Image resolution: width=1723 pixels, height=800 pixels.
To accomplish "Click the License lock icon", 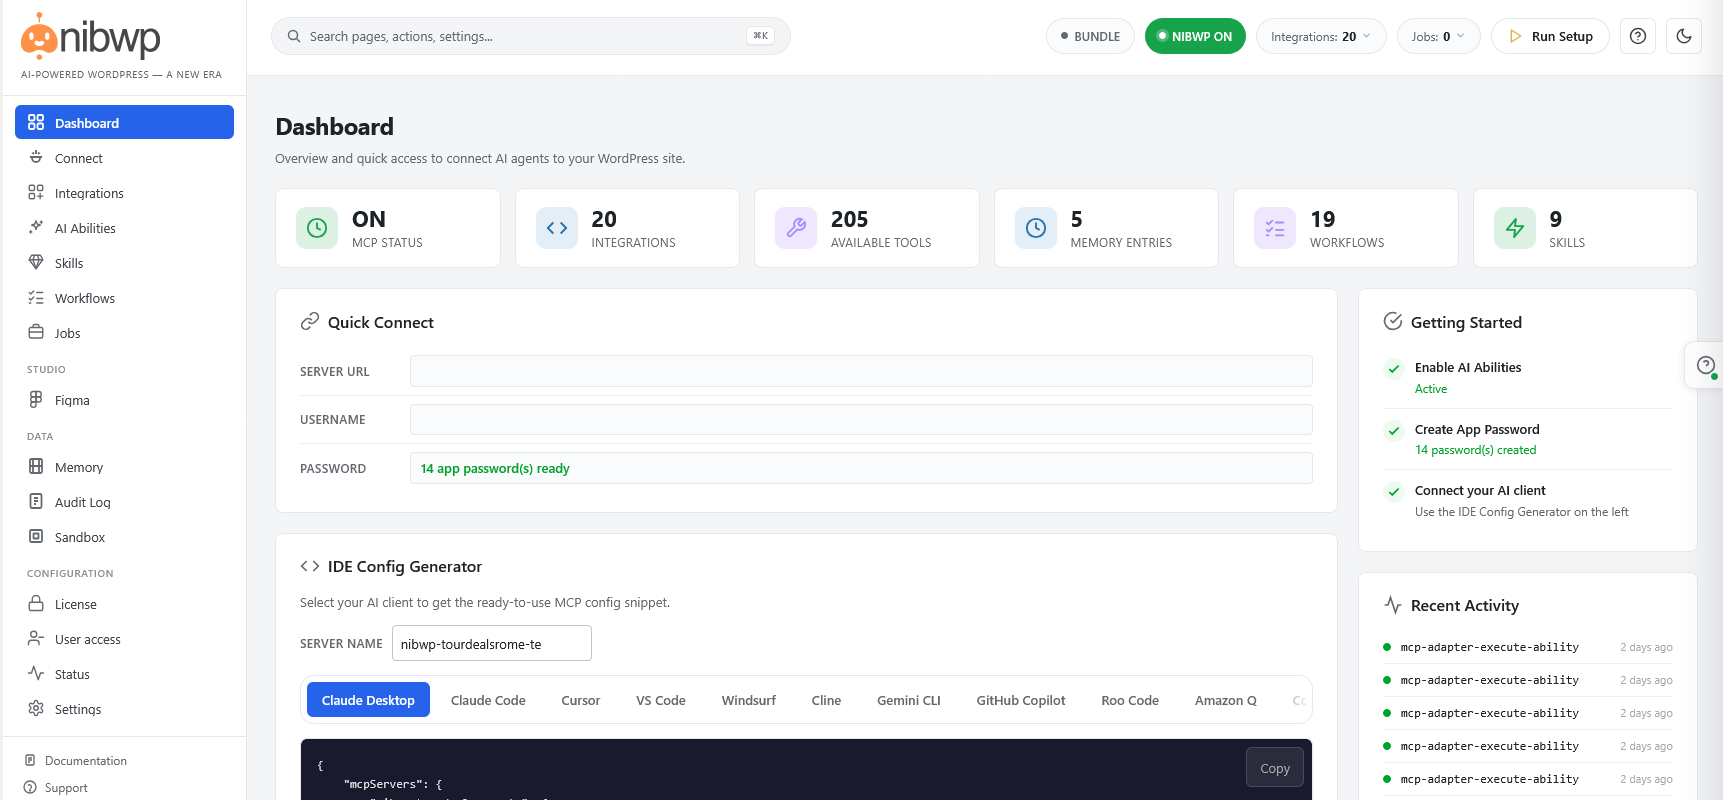I will click(36, 603).
